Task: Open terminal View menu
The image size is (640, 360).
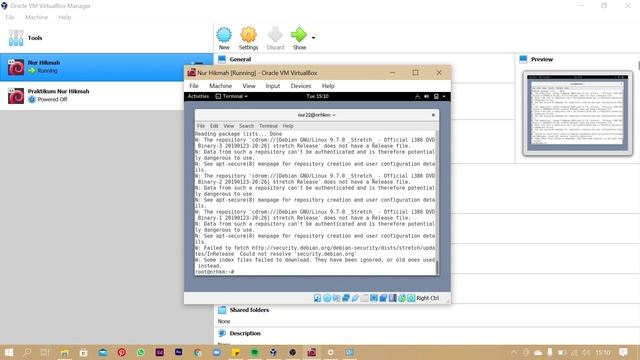Action: pos(229,126)
